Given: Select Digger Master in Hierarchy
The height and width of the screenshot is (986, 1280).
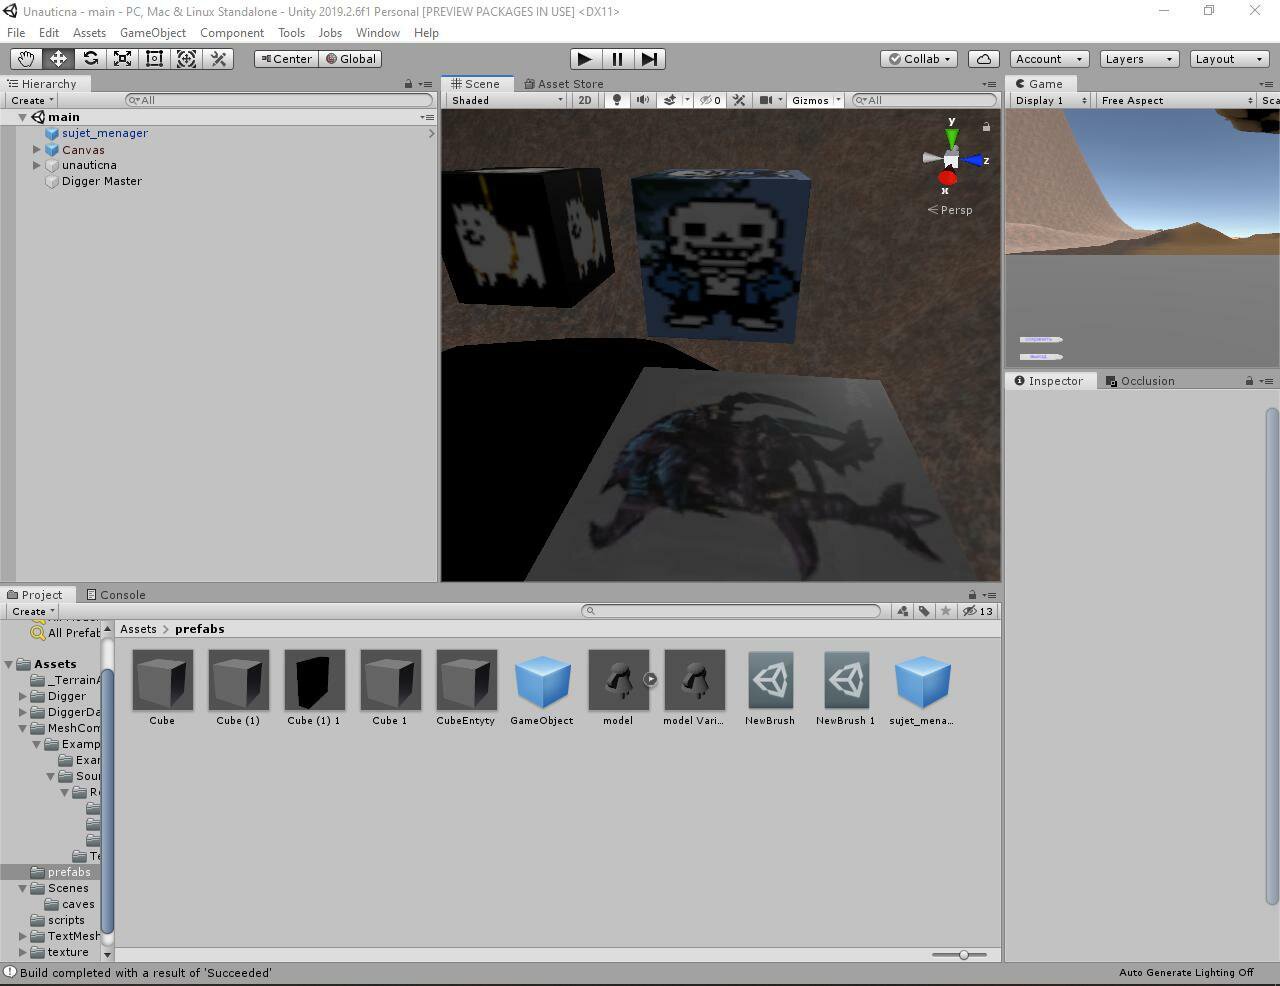Looking at the screenshot, I should [x=101, y=181].
